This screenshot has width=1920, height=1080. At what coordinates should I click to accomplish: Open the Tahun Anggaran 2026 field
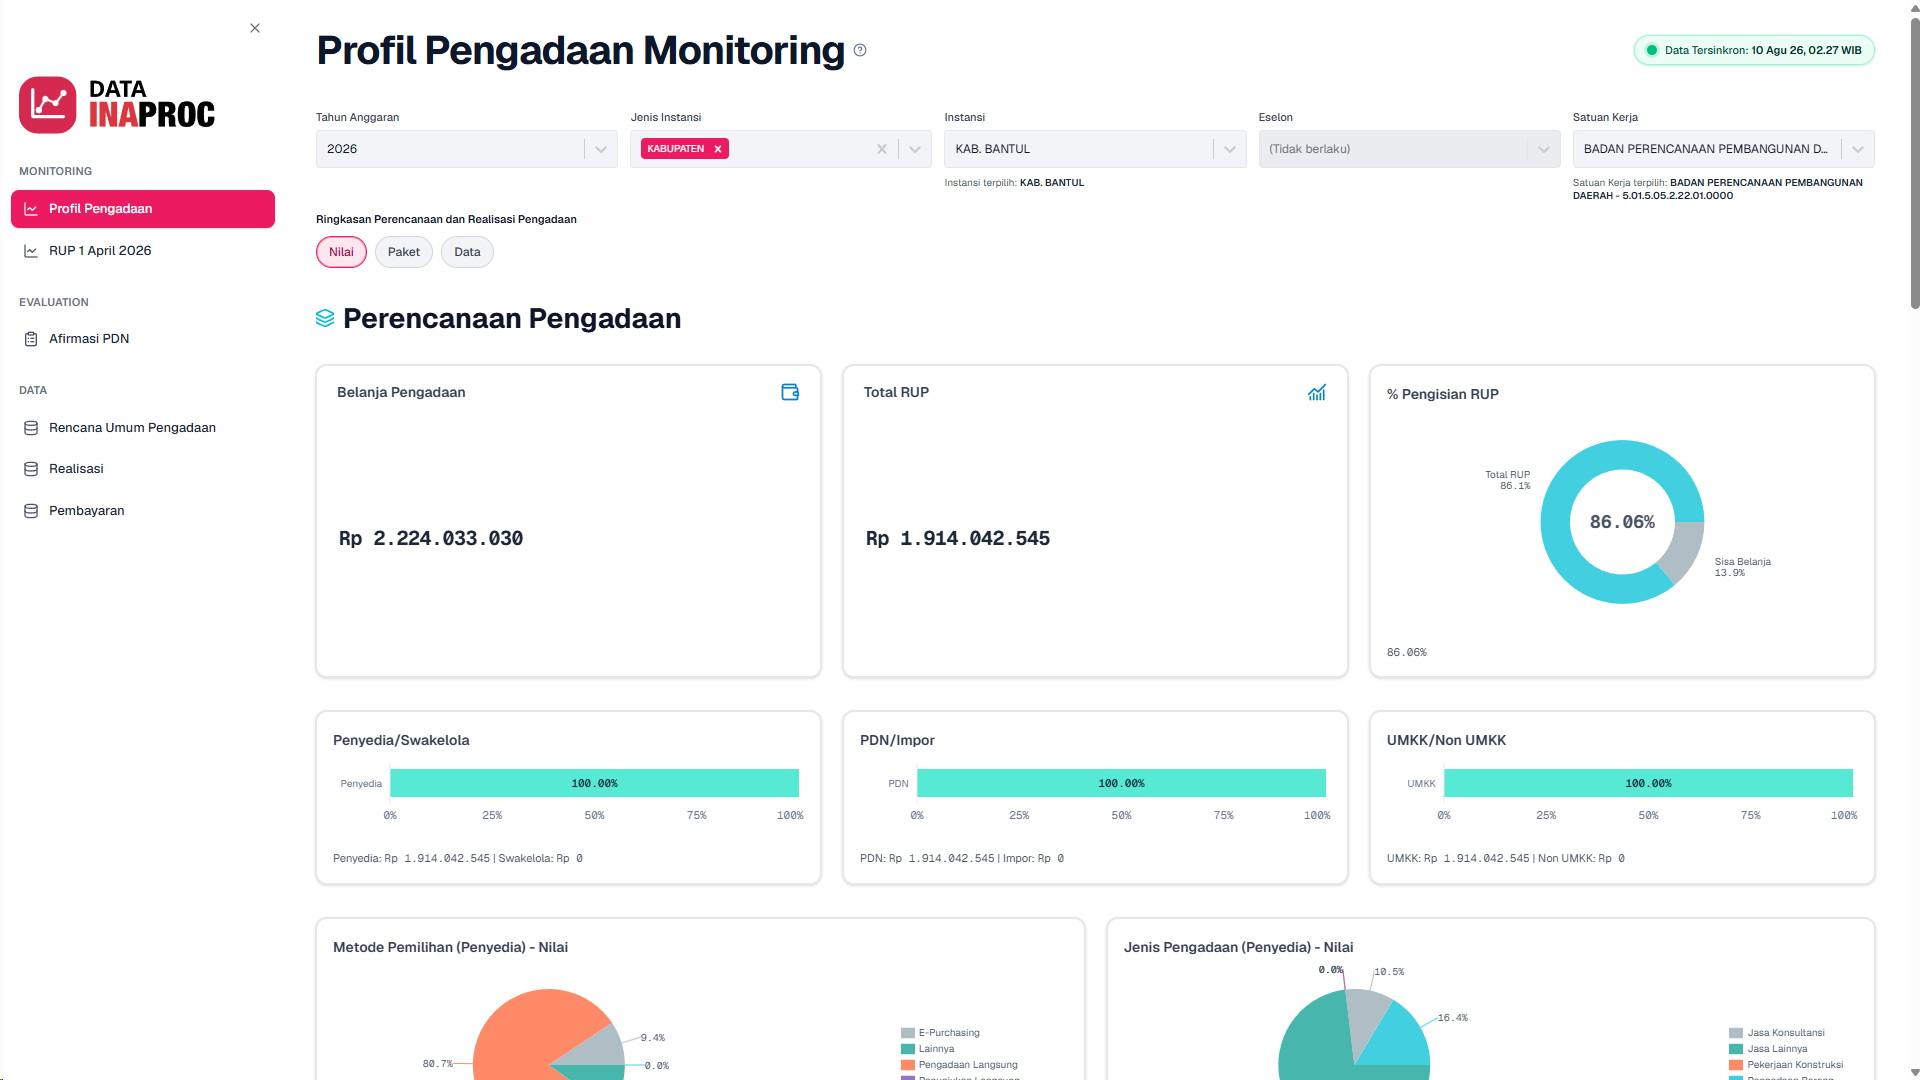[467, 149]
